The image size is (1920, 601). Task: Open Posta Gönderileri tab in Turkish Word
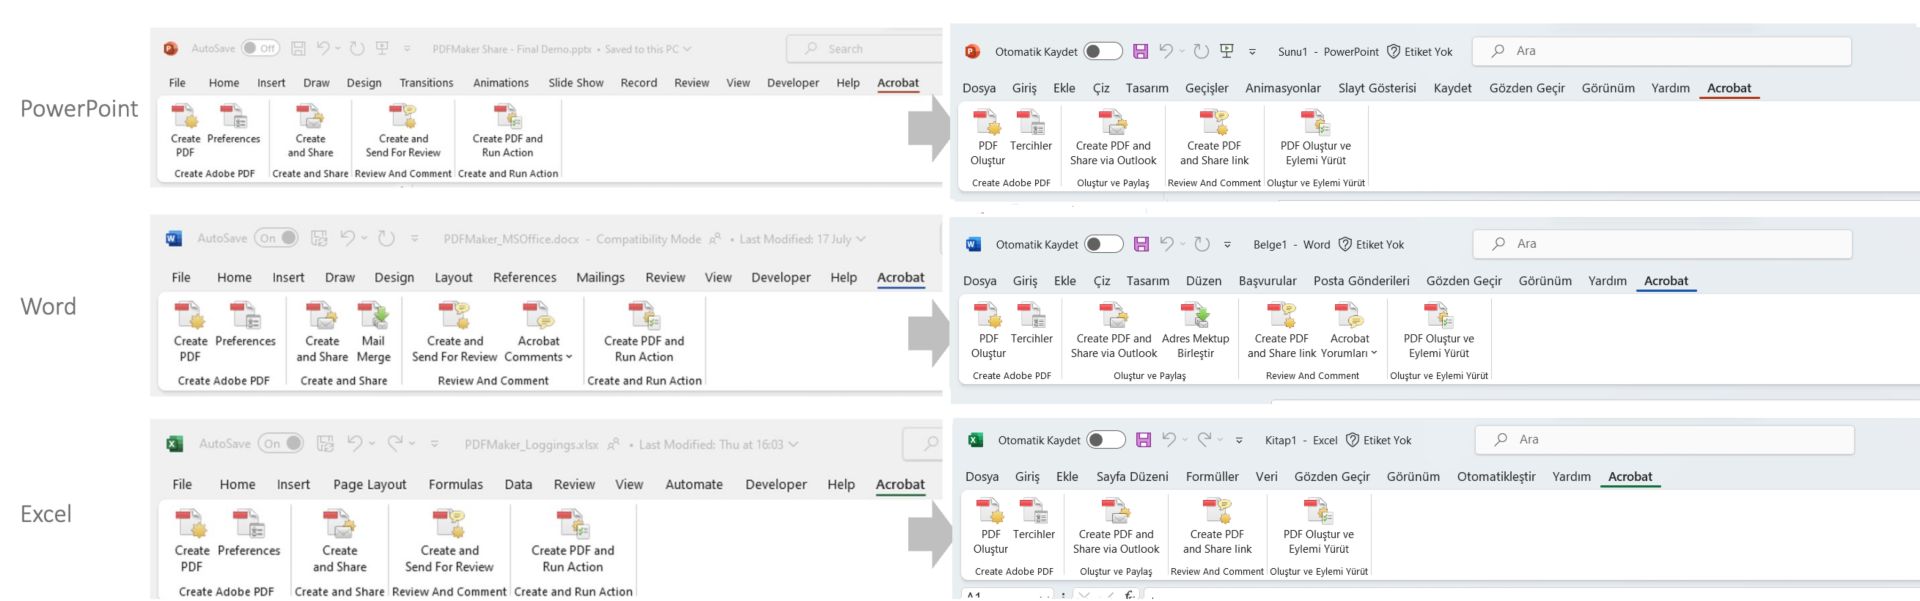[x=1361, y=281]
